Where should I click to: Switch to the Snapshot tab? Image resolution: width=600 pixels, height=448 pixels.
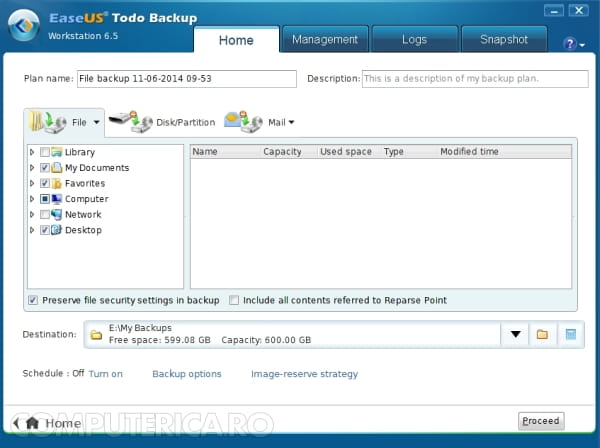504,39
